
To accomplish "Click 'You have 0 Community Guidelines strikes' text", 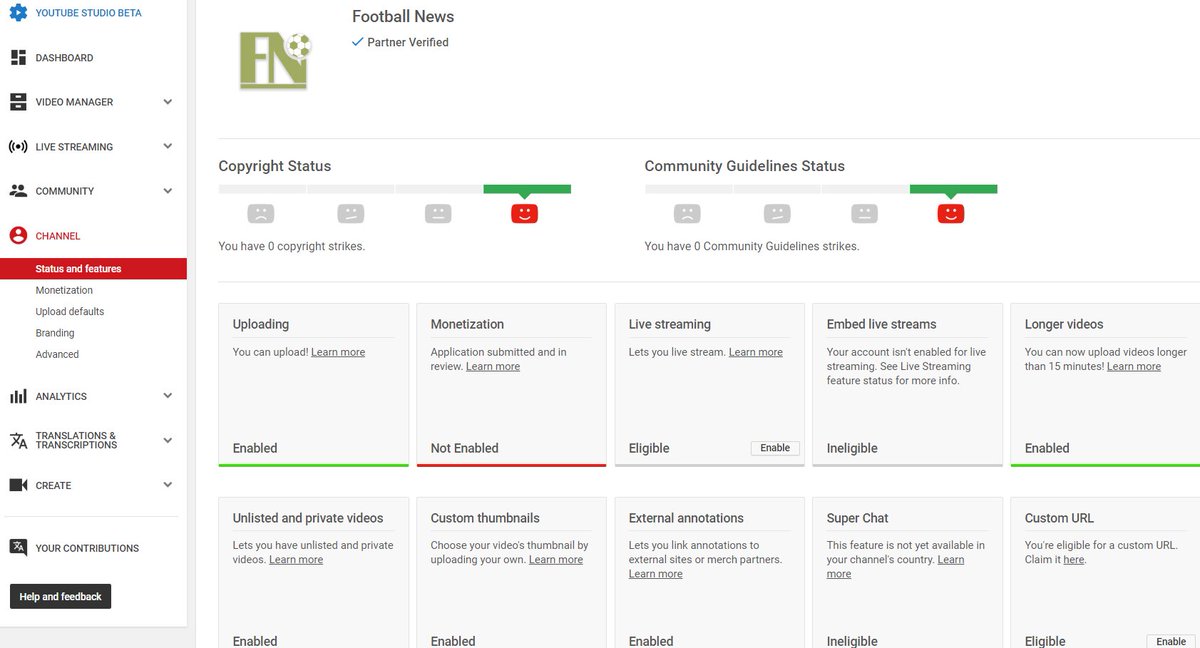I will (752, 246).
